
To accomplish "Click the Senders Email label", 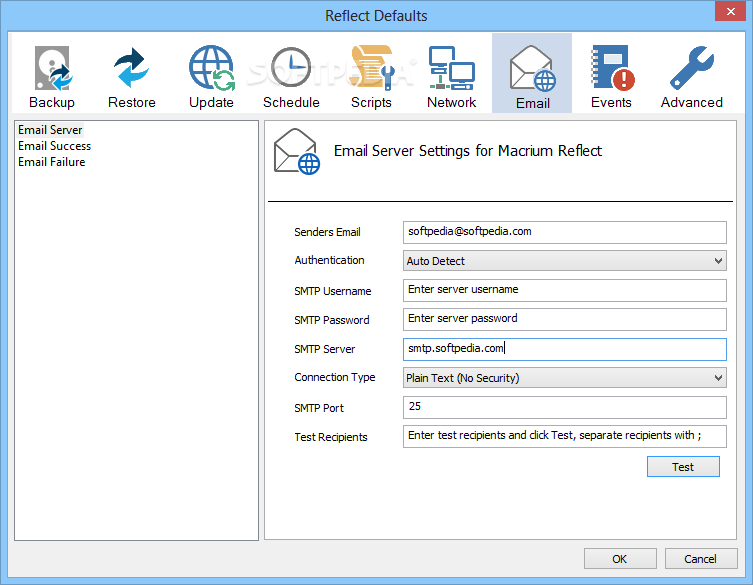I will point(327,232).
